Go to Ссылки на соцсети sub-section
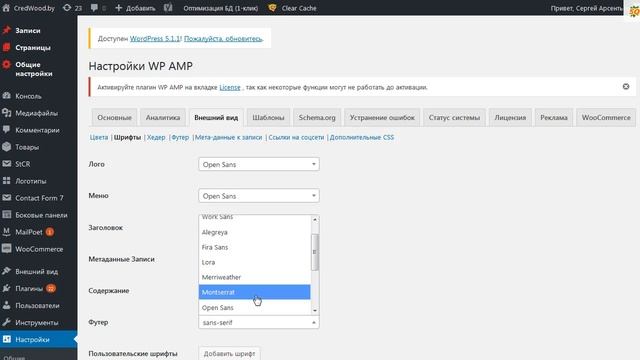The width and height of the screenshot is (640, 360). [x=296, y=137]
